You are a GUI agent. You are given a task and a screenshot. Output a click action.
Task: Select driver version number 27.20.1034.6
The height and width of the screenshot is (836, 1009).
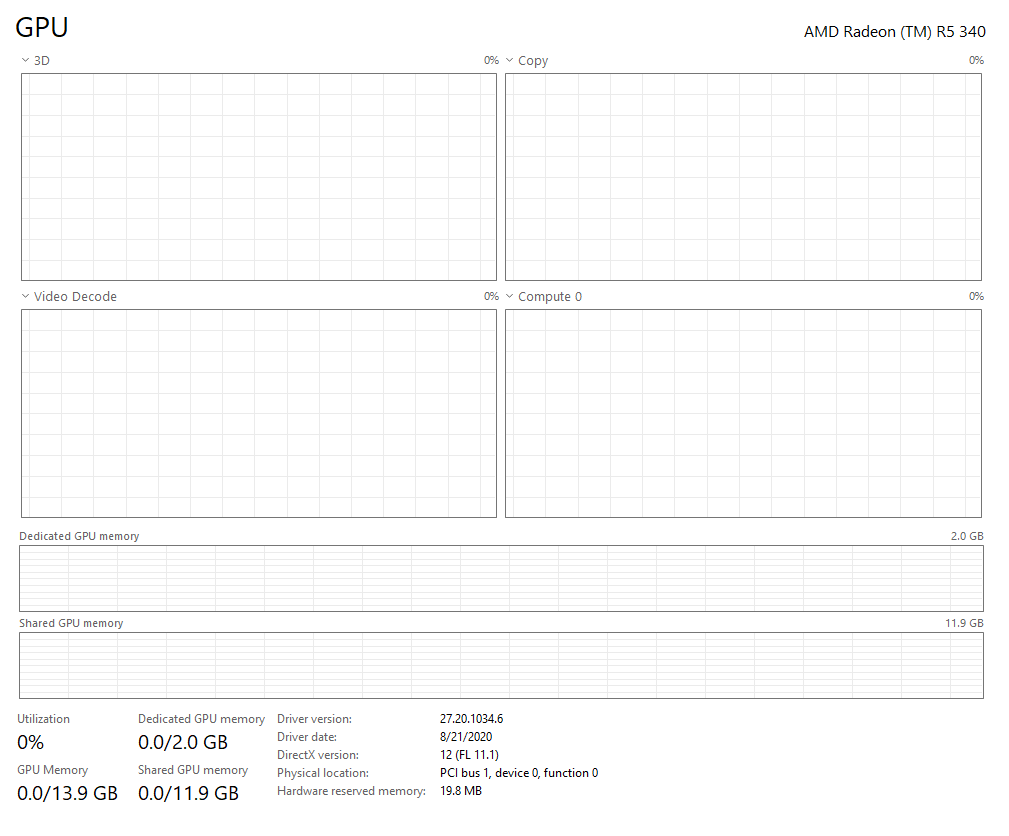point(471,719)
